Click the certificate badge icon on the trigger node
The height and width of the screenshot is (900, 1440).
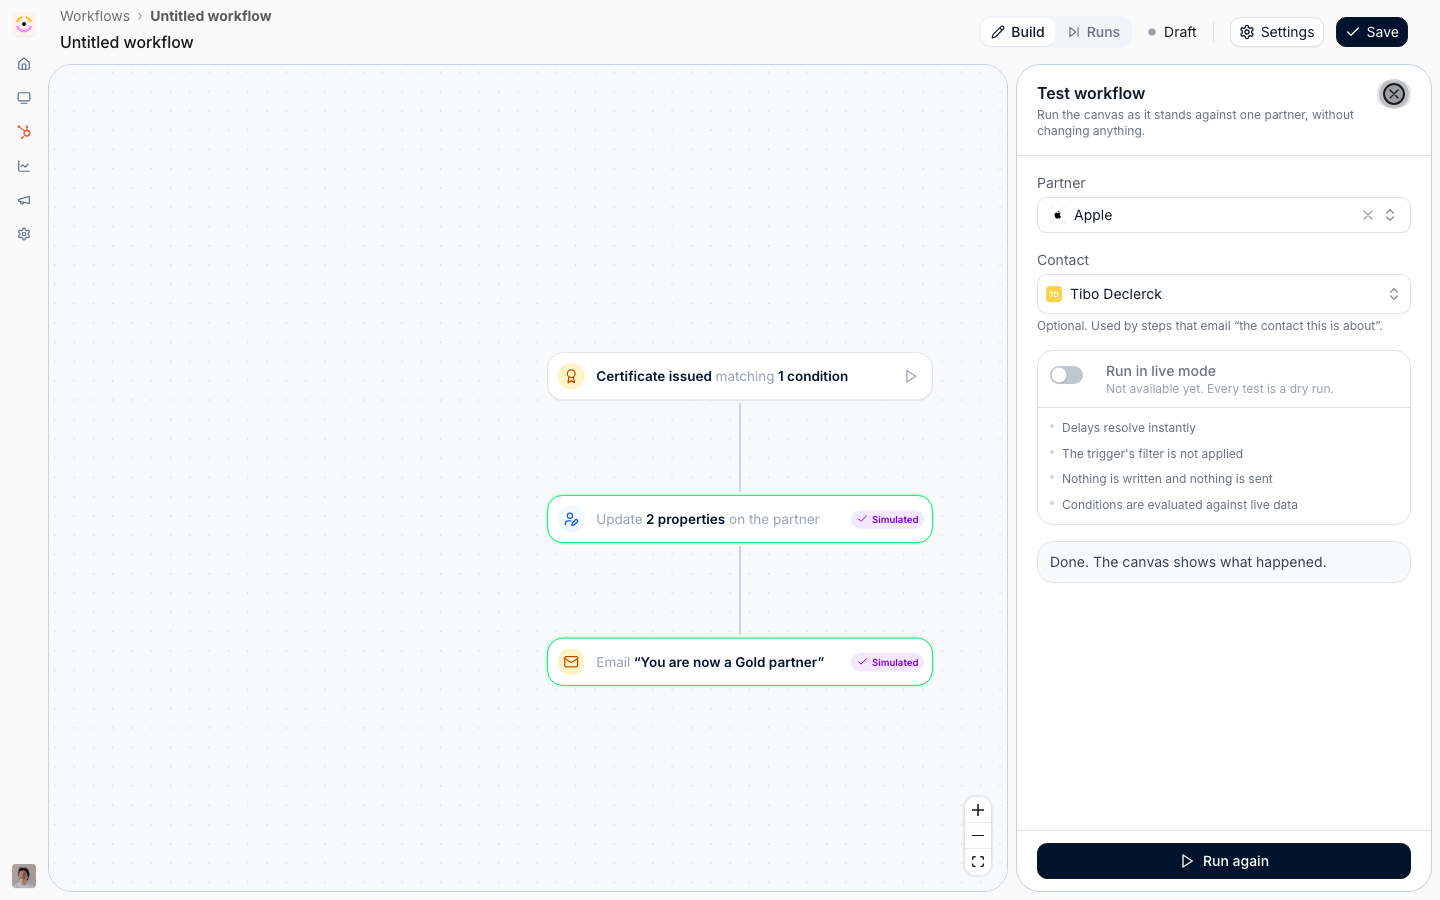point(571,377)
